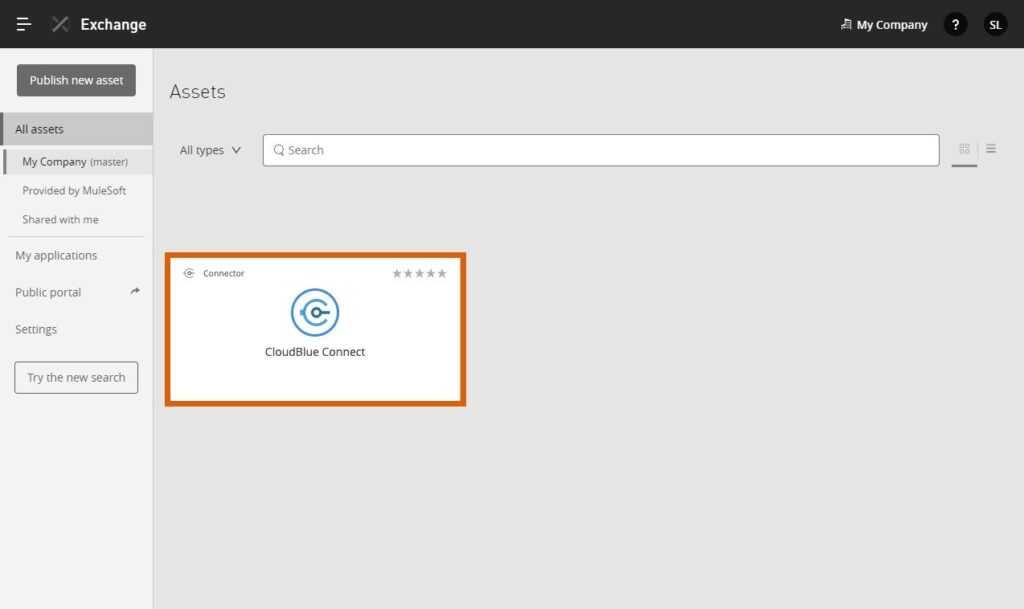The width and height of the screenshot is (1024, 609).
Task: Open Public portal link
Action: [48, 292]
